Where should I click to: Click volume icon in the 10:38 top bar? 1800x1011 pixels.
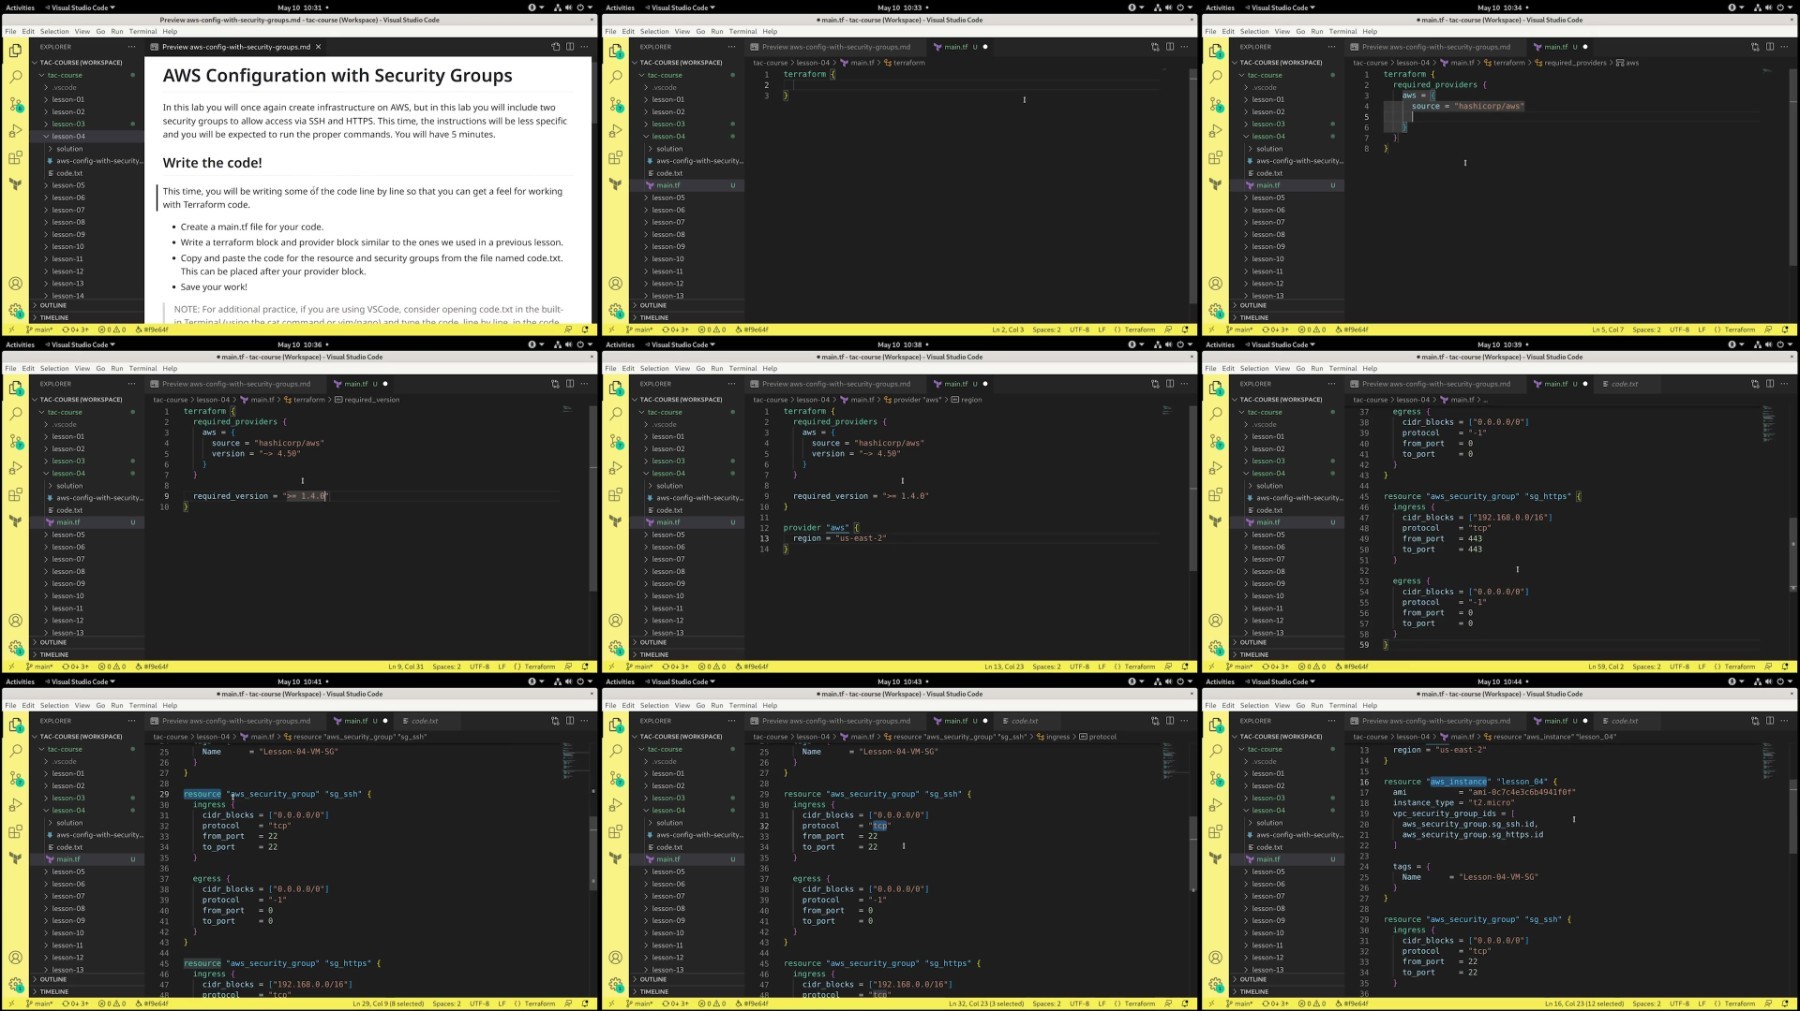(x=1168, y=344)
